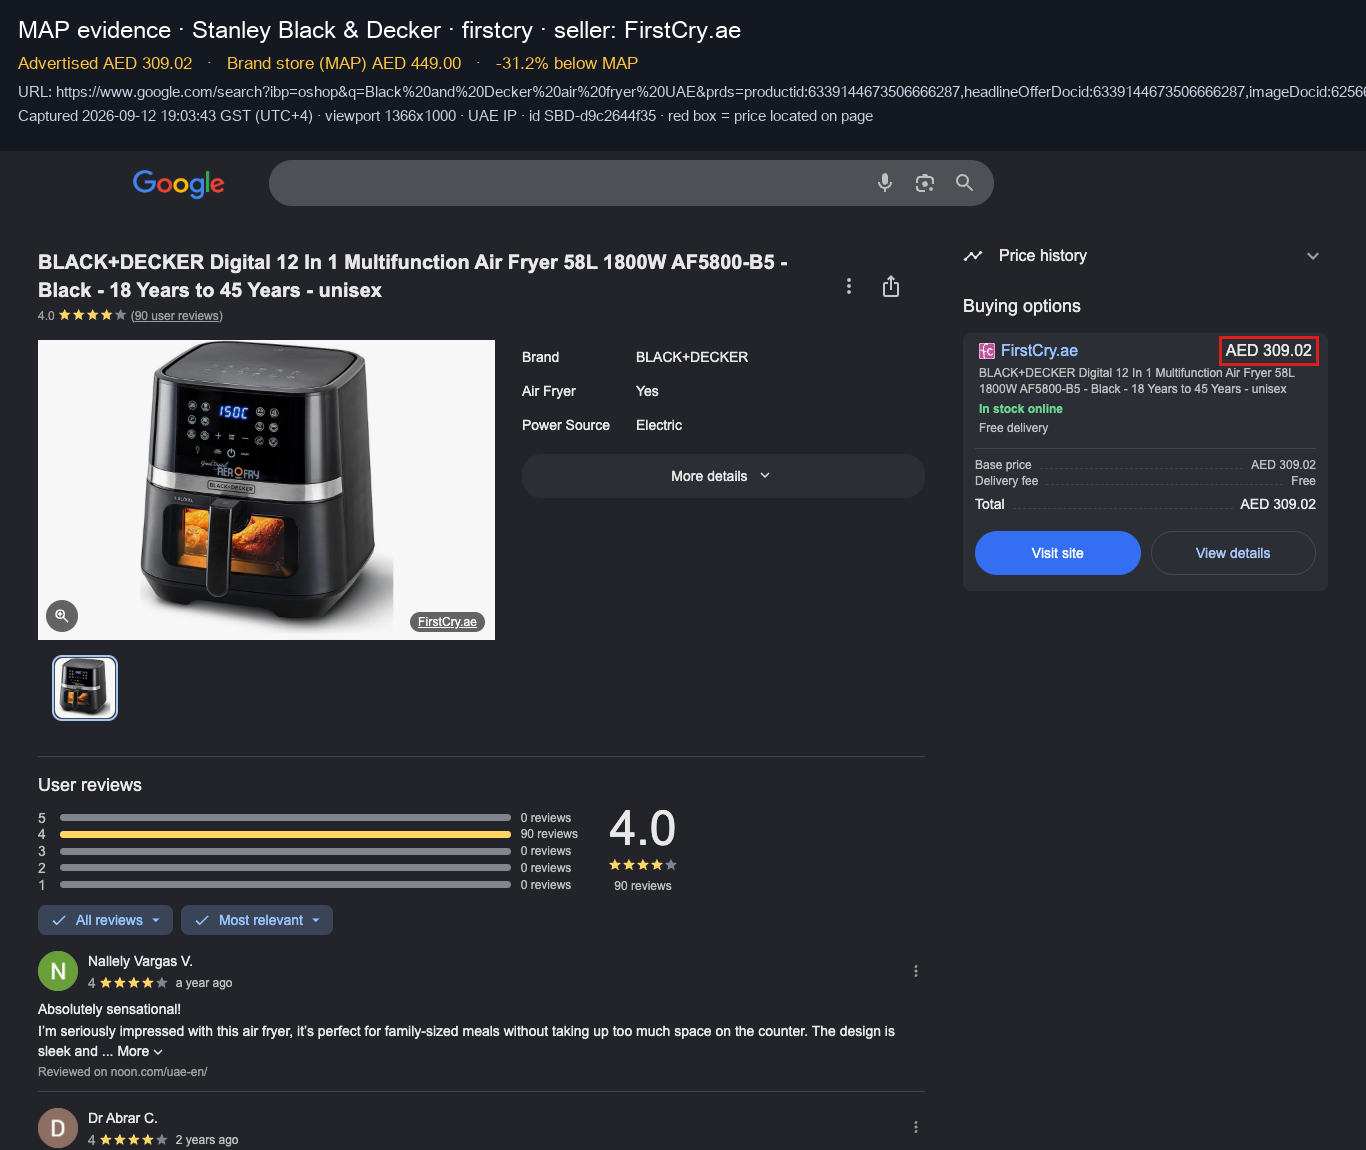Click the Base price AED 309.02 value

point(1283,465)
